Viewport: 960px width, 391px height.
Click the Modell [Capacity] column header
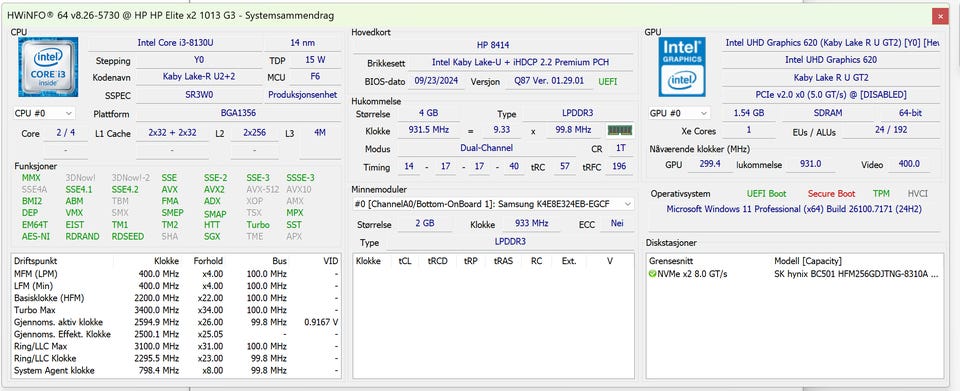(x=857, y=261)
